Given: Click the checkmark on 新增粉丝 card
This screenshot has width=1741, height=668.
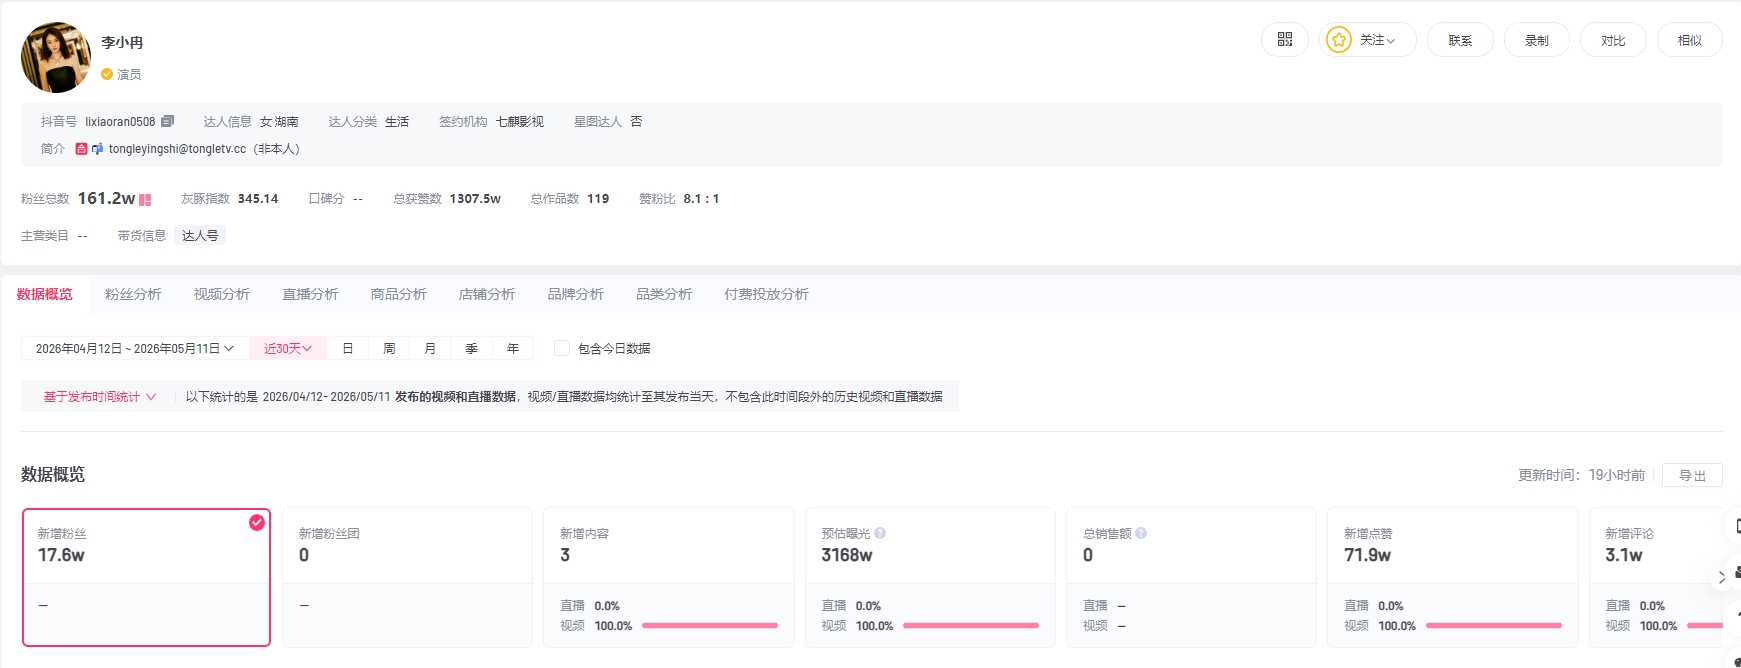Looking at the screenshot, I should (x=257, y=522).
